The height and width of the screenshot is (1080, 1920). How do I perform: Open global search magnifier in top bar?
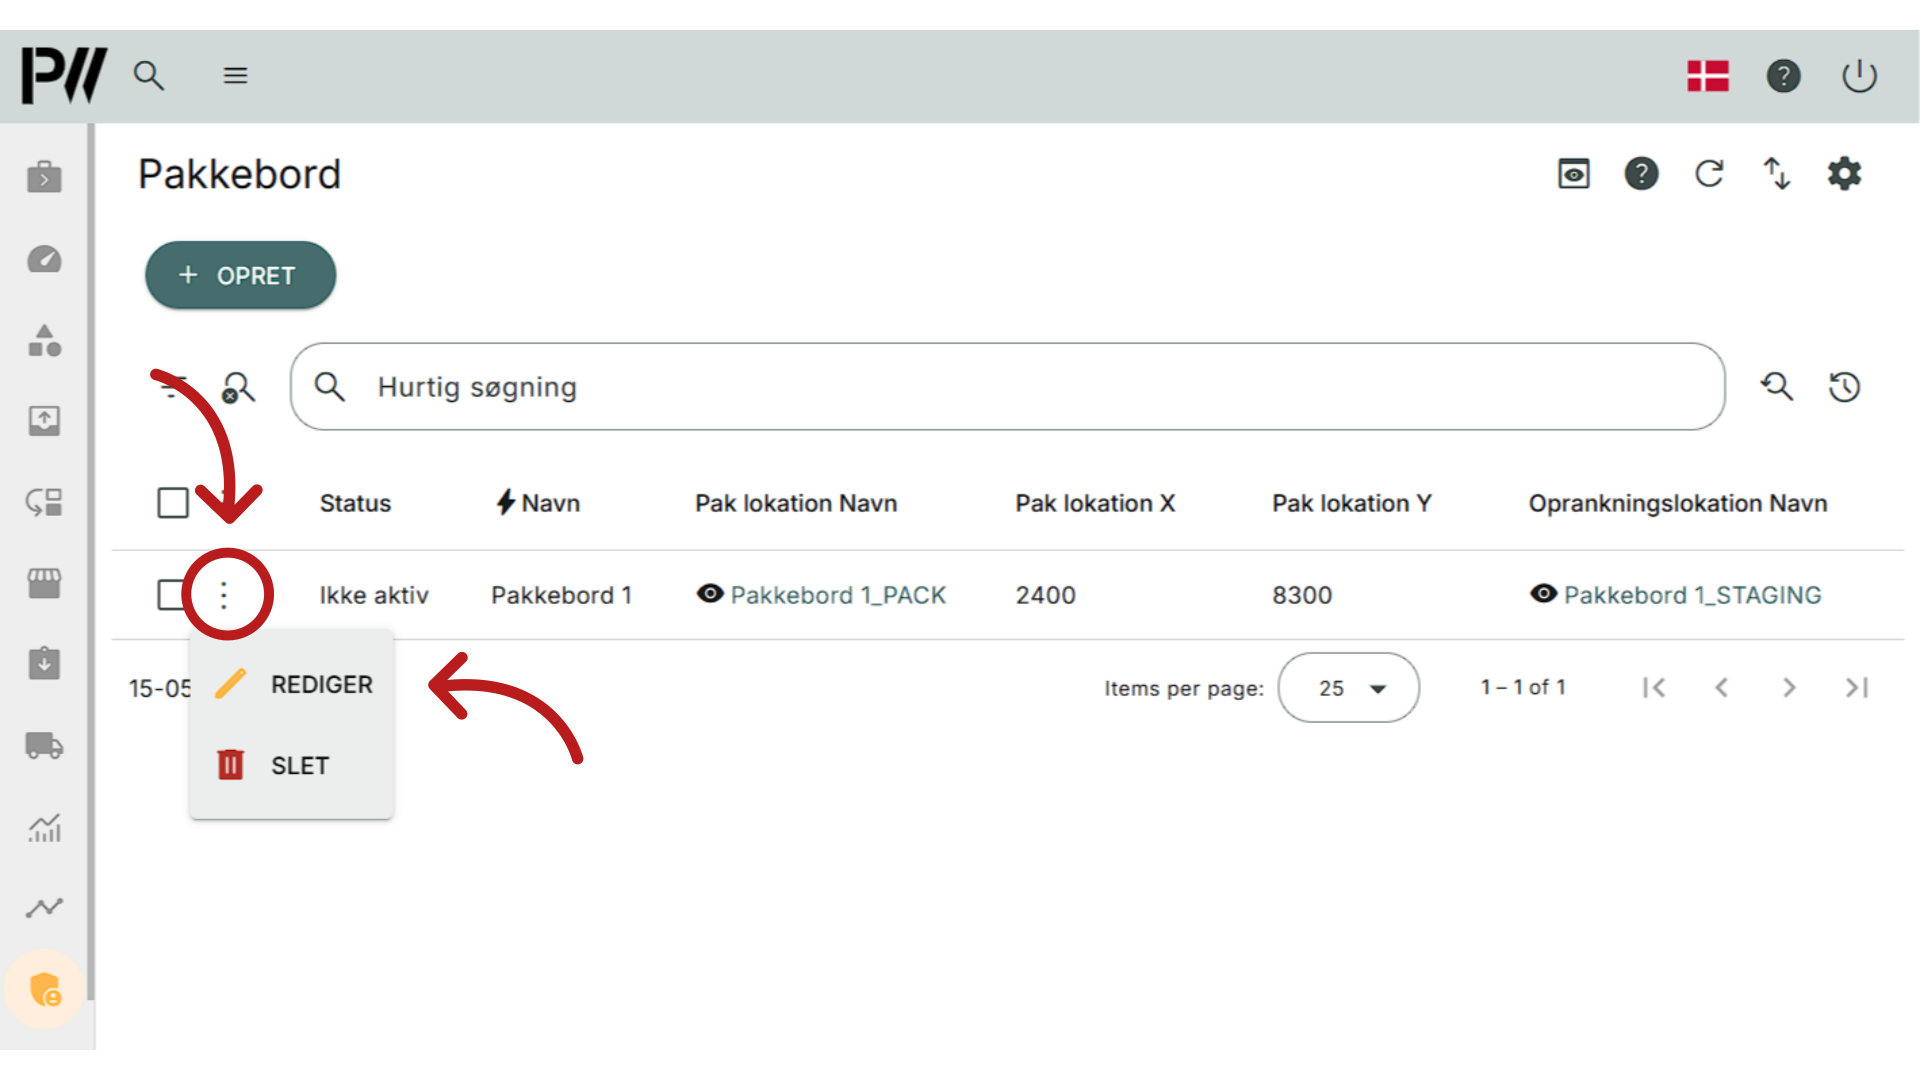149,76
